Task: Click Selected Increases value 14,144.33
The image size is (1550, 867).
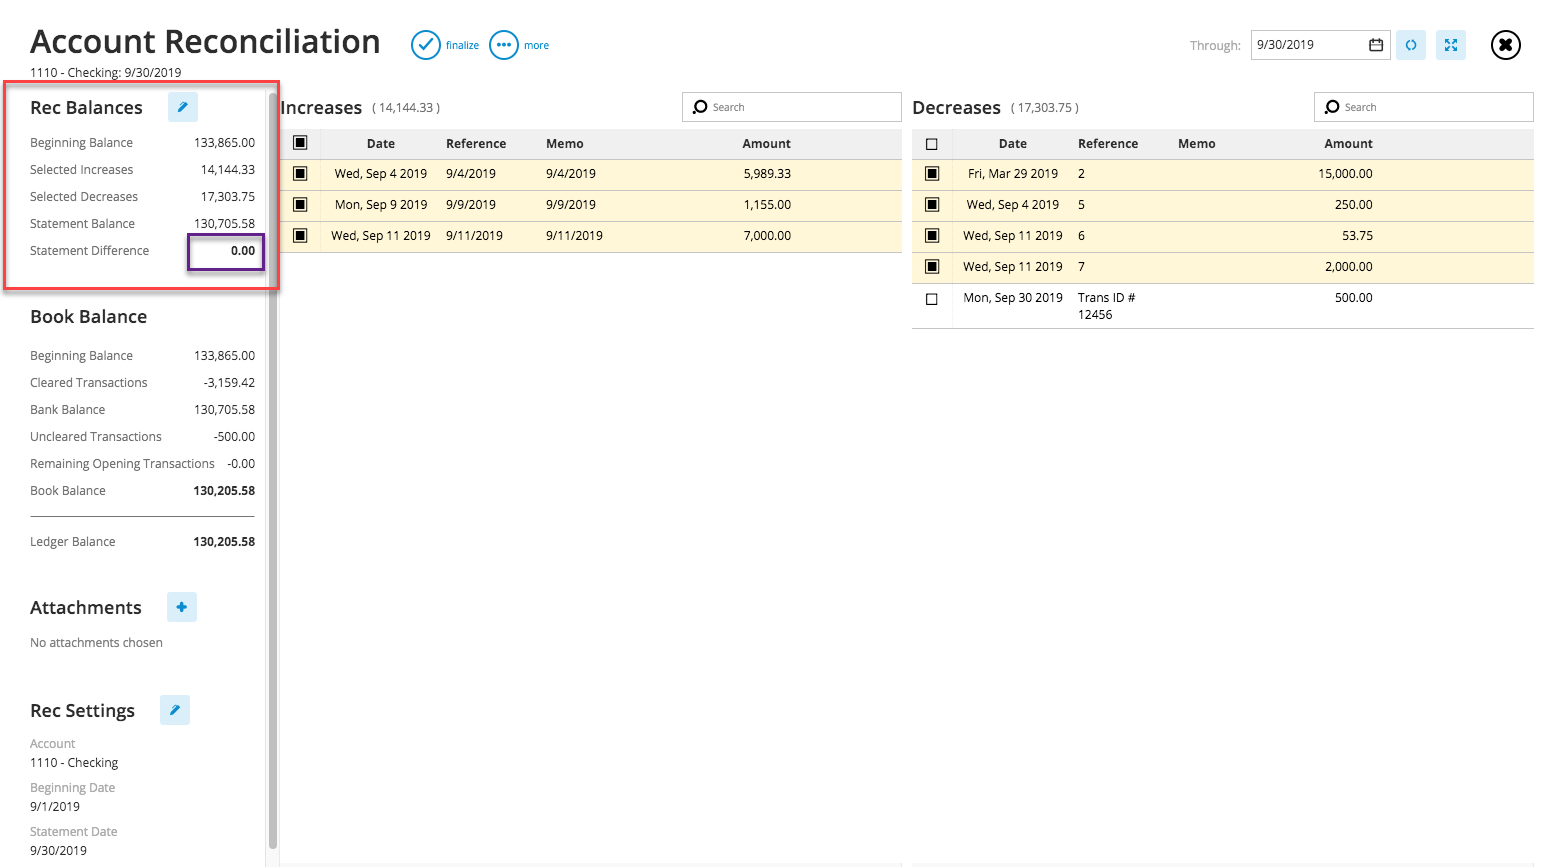Action: pyautogui.click(x=228, y=170)
